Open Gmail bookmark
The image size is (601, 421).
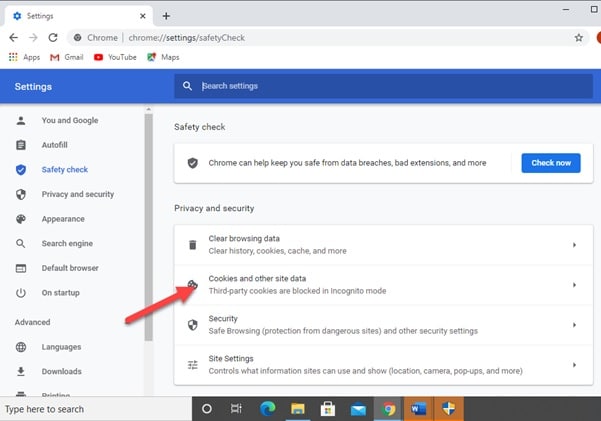pos(66,57)
